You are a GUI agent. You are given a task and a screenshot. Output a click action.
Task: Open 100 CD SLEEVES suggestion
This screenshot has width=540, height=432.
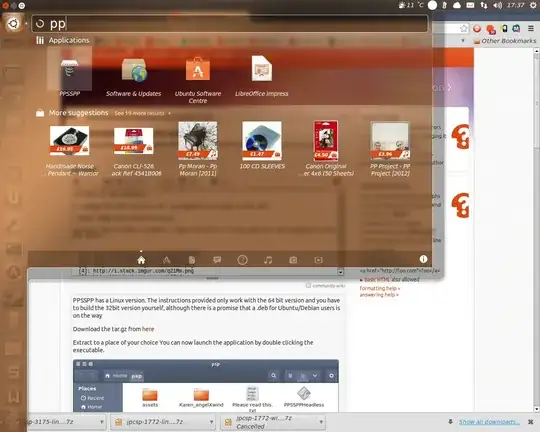[262, 146]
